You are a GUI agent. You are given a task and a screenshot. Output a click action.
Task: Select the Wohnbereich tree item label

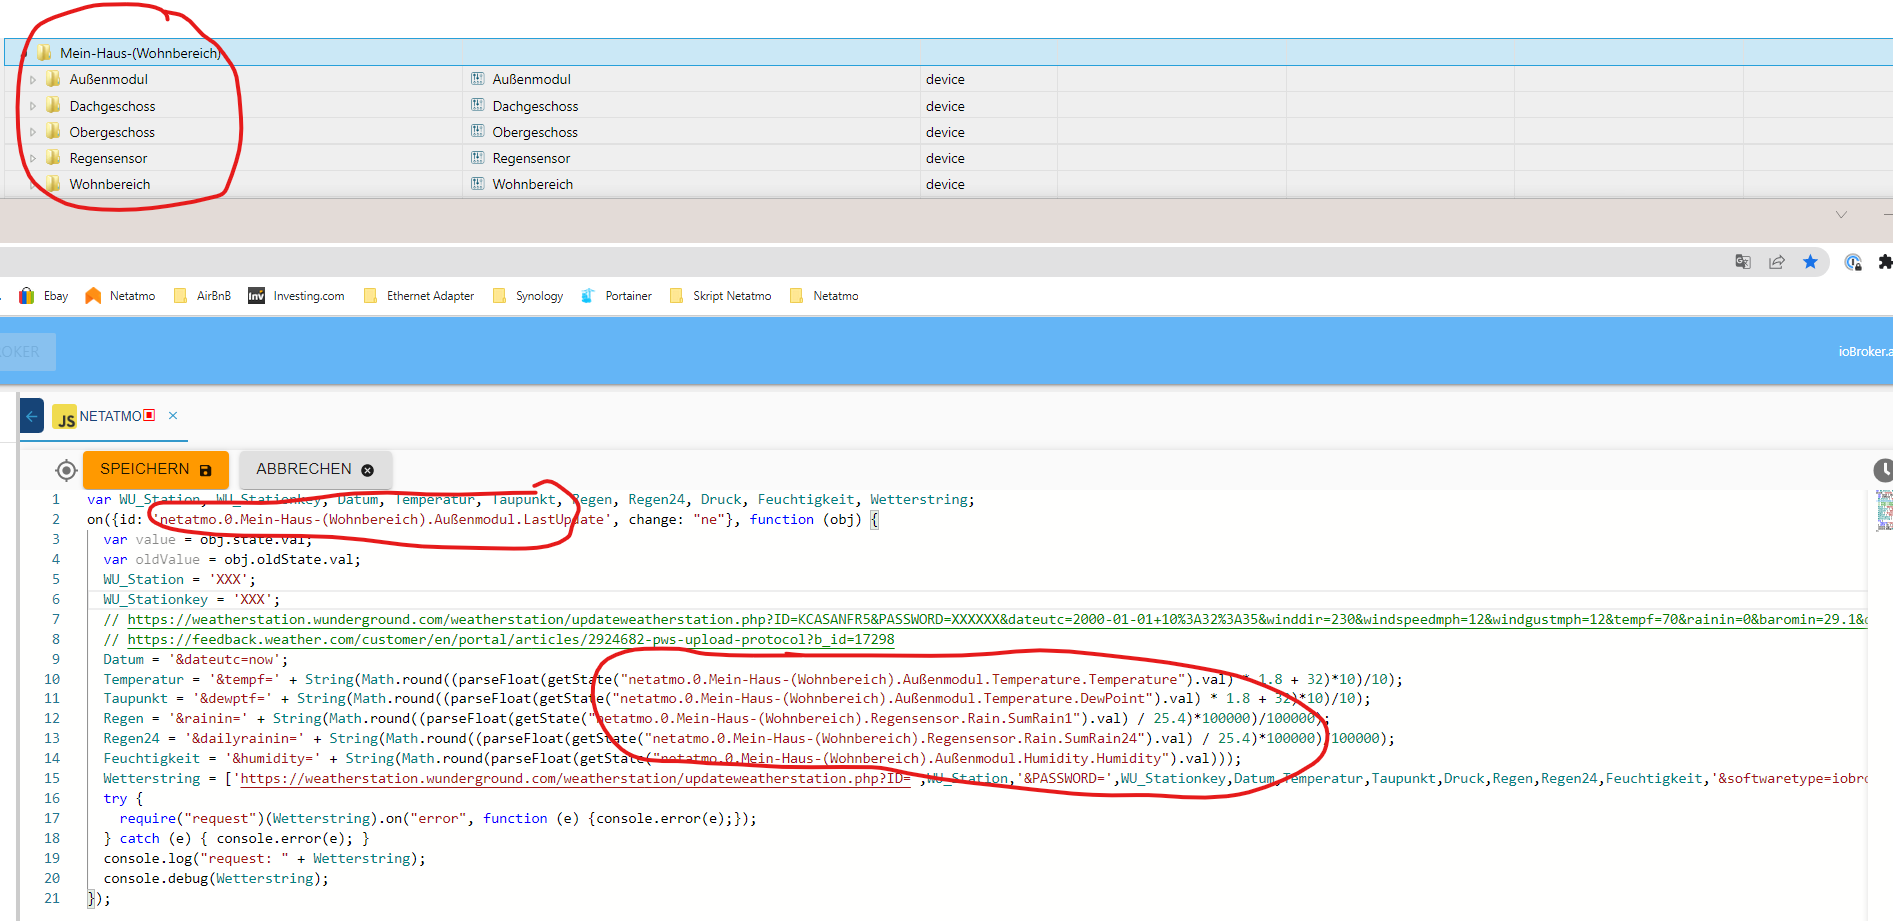coord(110,184)
